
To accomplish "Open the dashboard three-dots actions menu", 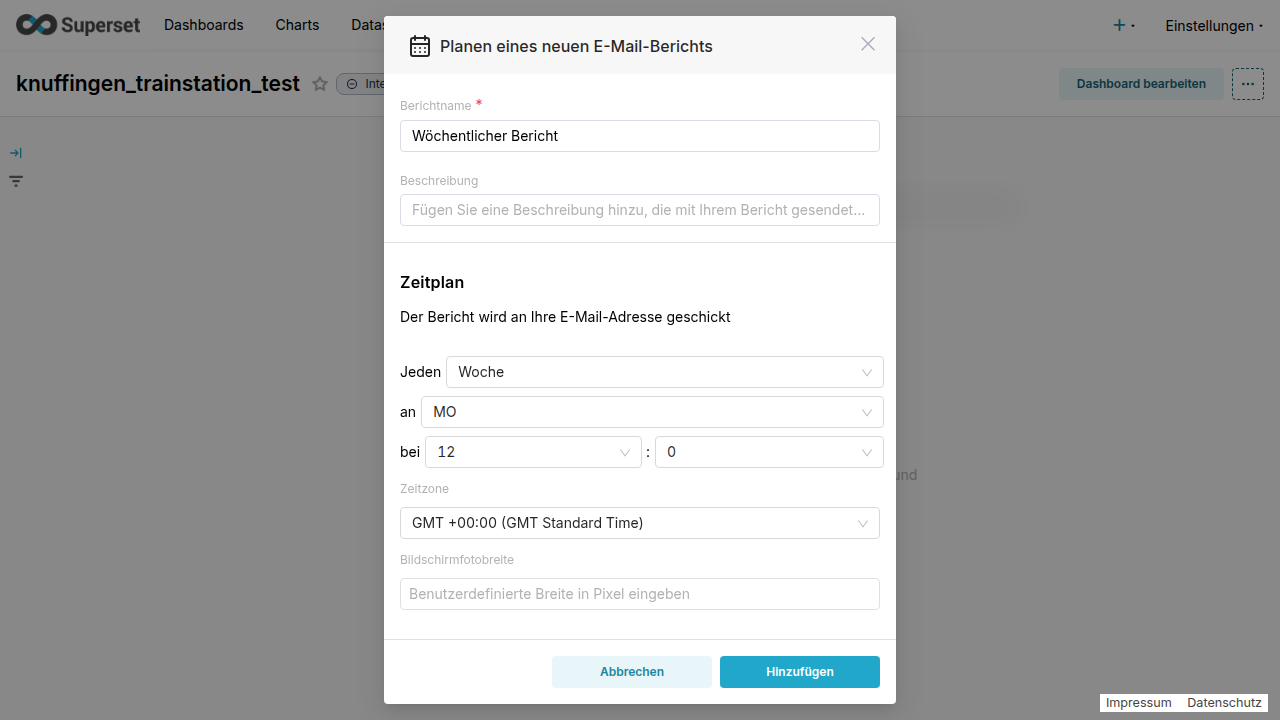I will (x=1247, y=84).
